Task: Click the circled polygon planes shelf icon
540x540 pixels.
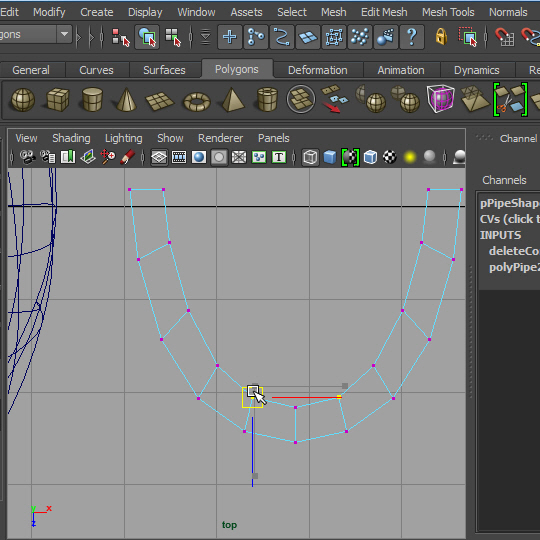Action: pos(301,99)
